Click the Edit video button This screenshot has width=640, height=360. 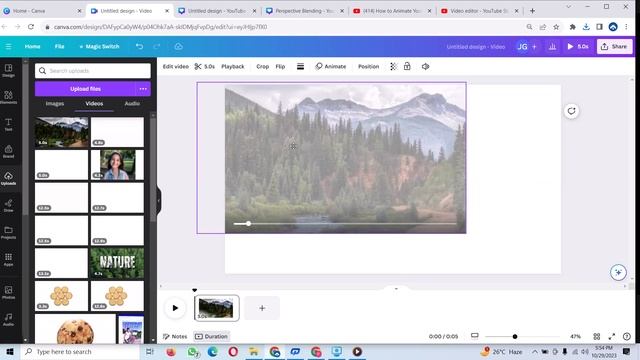coord(176,67)
